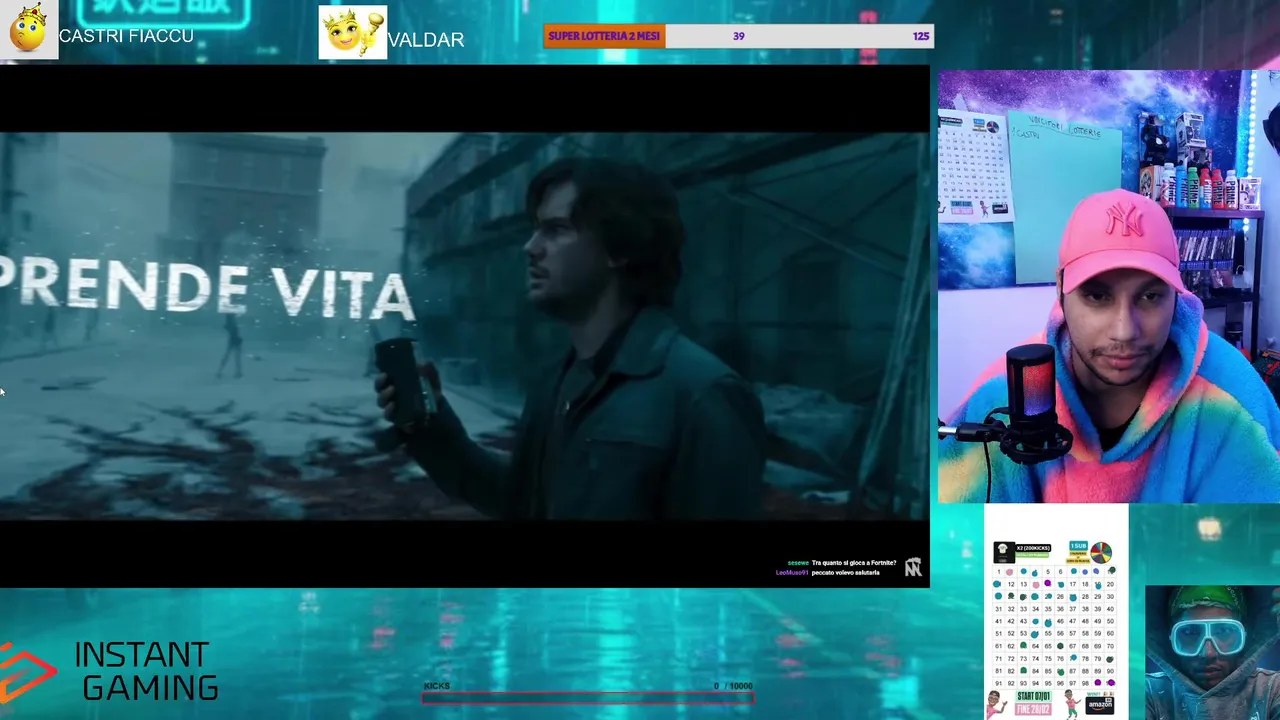1280x720 pixels.
Task: Click the waving cartoon character at board bottom-left
Action: 996,705
